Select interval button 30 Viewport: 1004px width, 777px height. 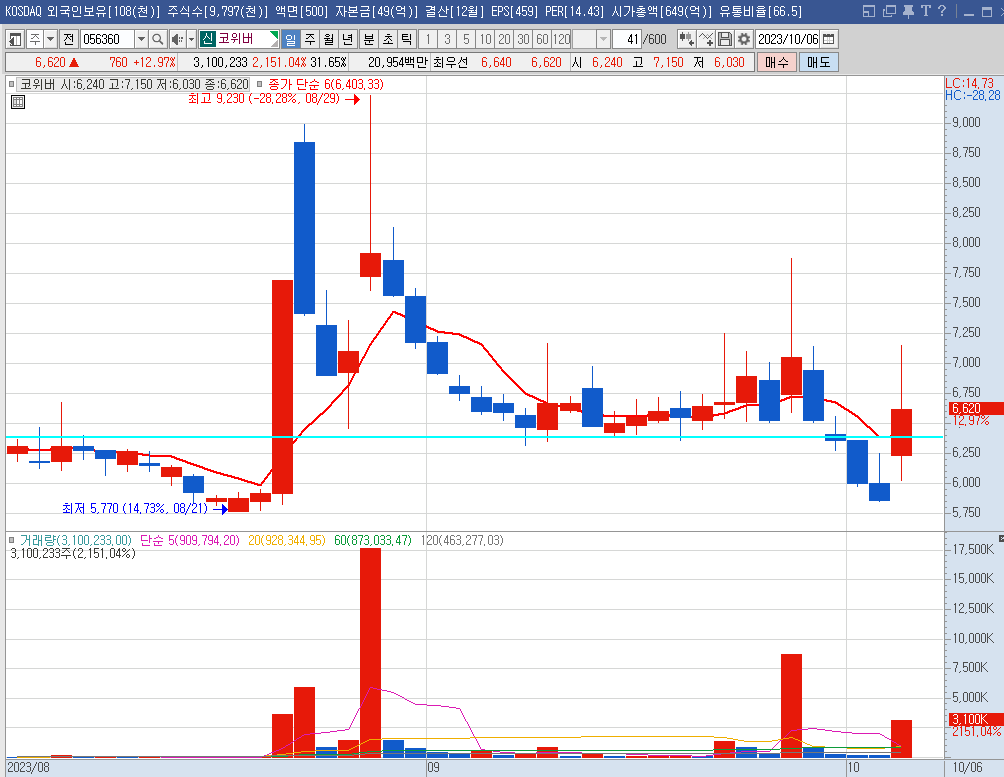click(x=523, y=39)
